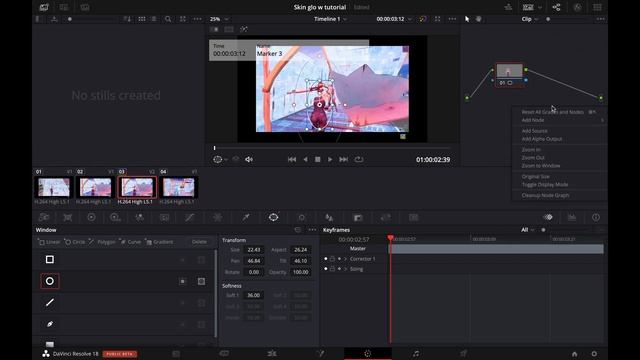Toggle the viewer full-screen expand icon
The height and width of the screenshot is (360, 640).
click(x=437, y=19)
